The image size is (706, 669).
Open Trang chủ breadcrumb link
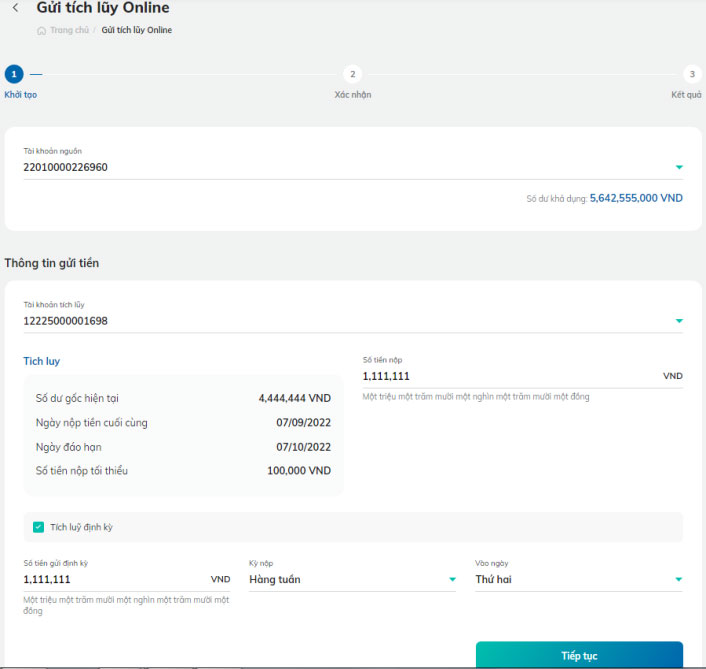coord(69,30)
